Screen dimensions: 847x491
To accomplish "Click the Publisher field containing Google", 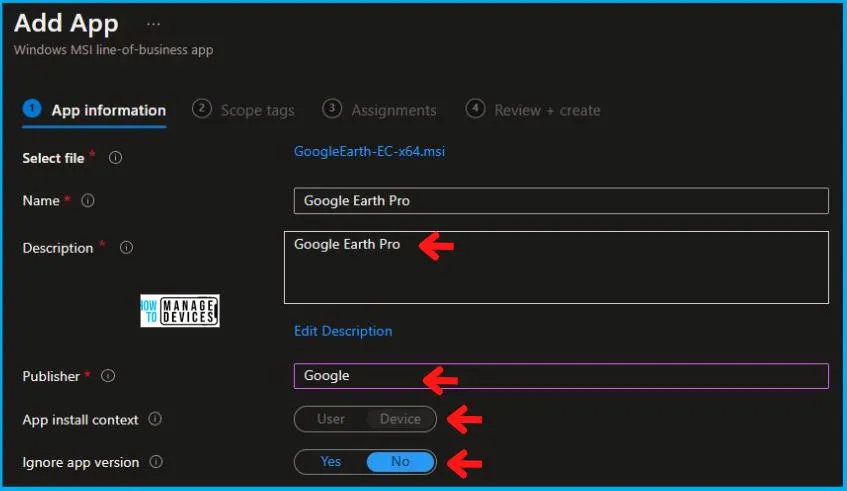I will click(x=561, y=376).
